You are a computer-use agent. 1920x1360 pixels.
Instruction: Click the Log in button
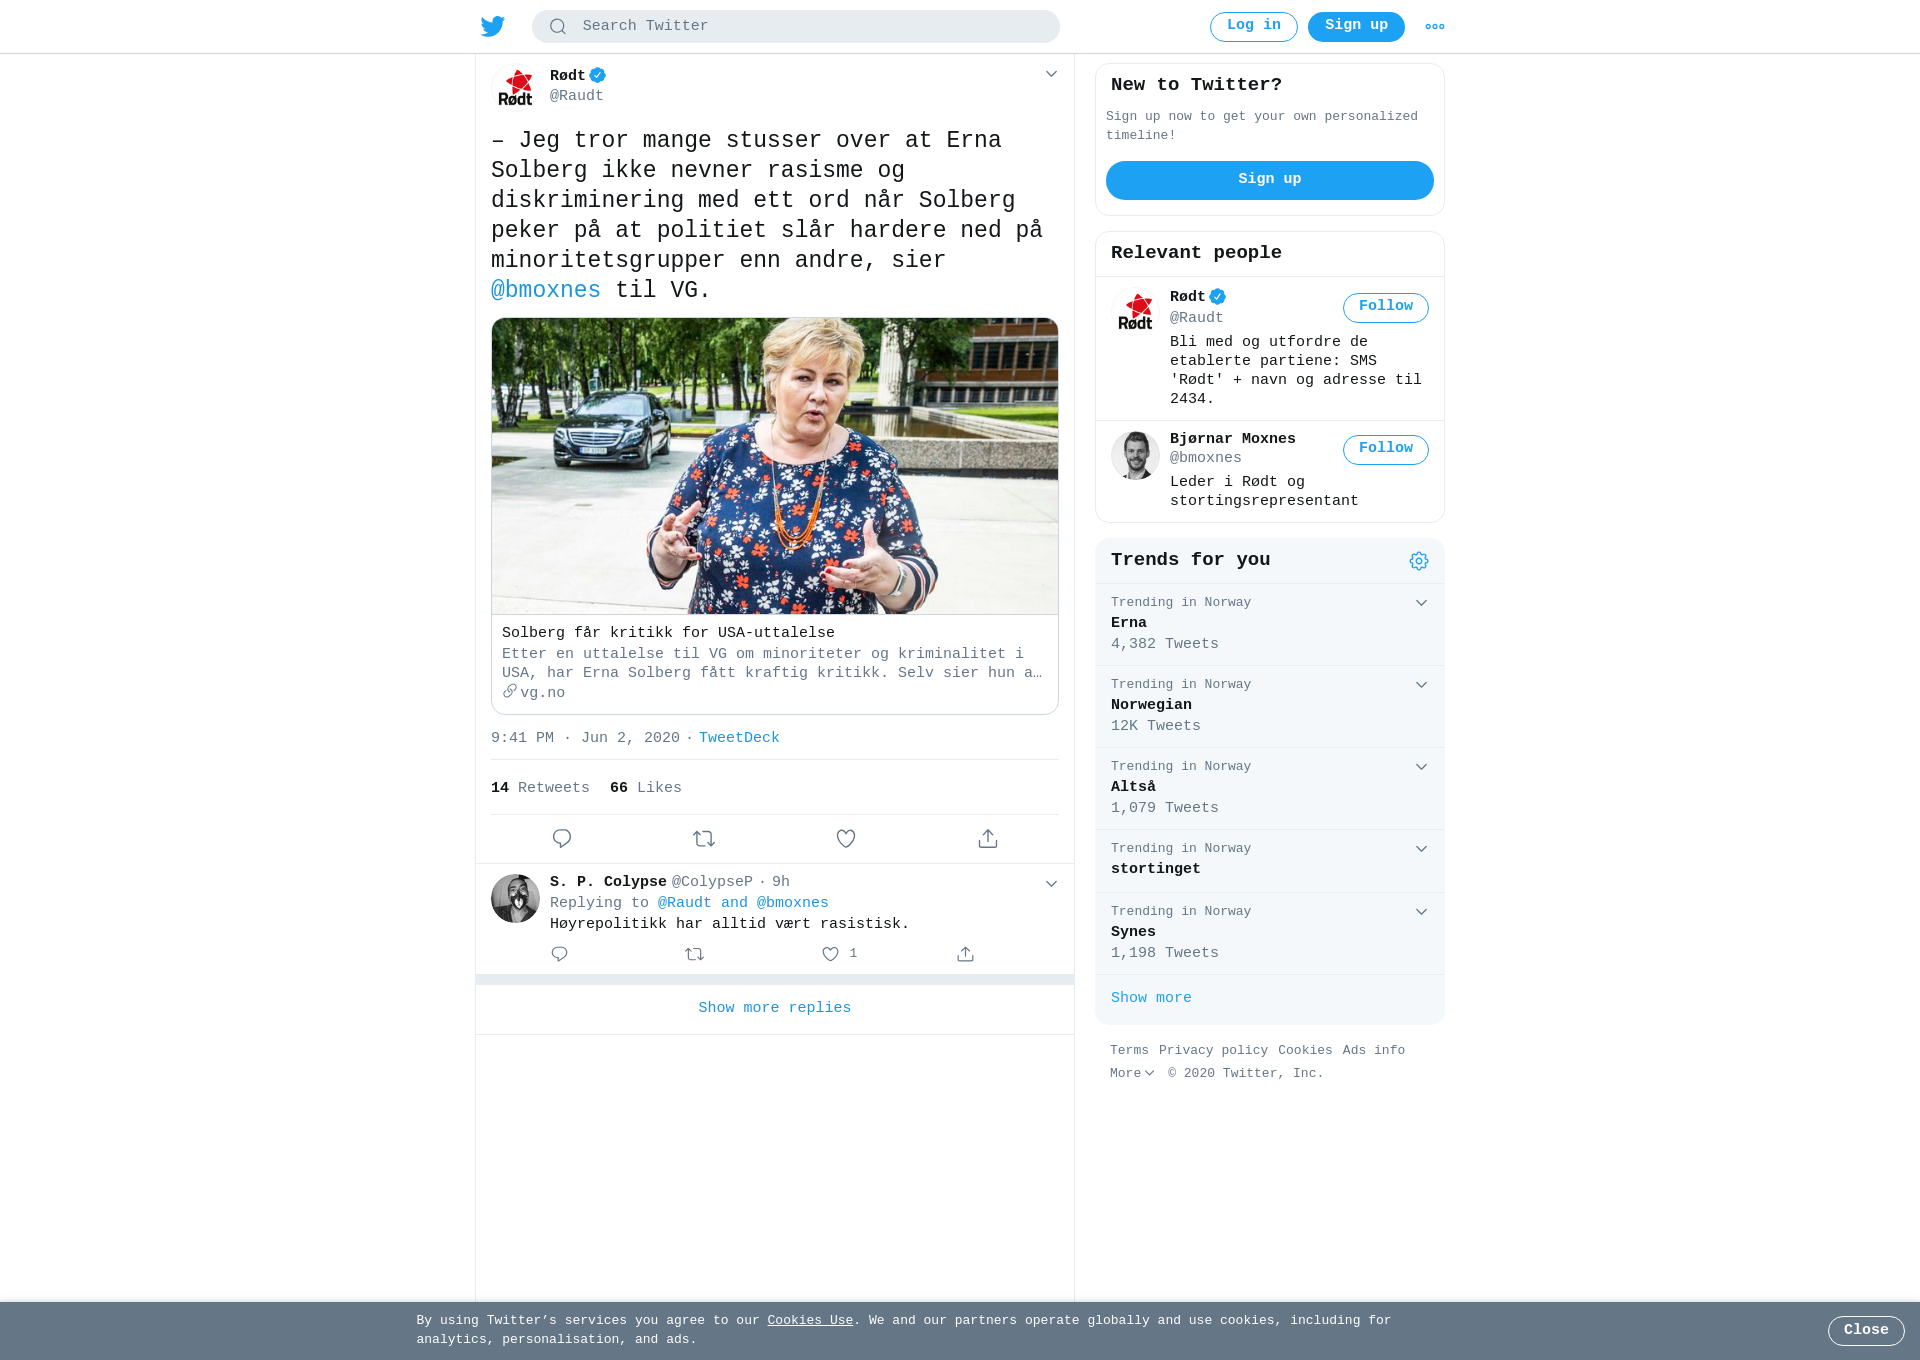(1254, 27)
